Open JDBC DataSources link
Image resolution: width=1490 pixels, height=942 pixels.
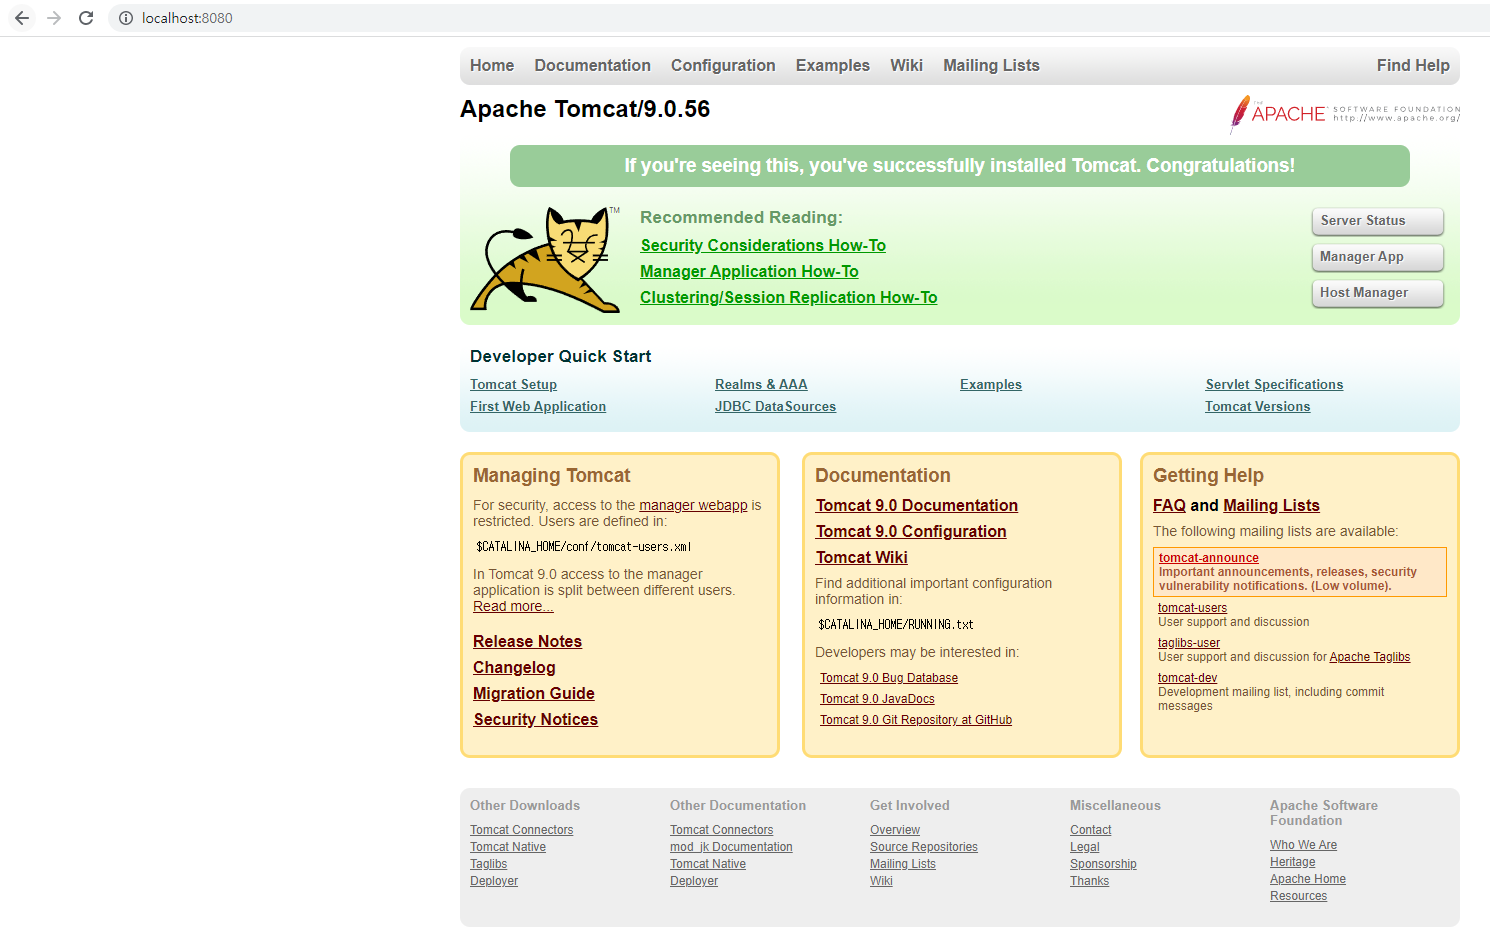click(x=775, y=407)
